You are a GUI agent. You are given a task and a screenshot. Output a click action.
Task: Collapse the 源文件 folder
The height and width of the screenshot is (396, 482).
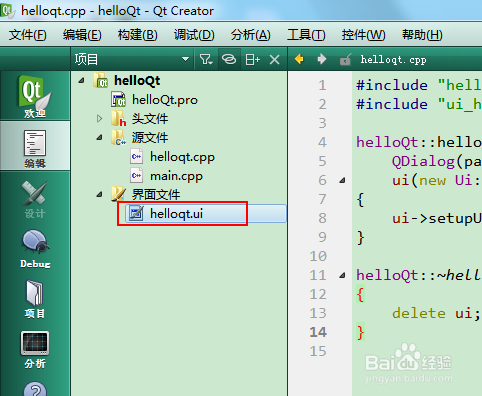click(x=99, y=137)
